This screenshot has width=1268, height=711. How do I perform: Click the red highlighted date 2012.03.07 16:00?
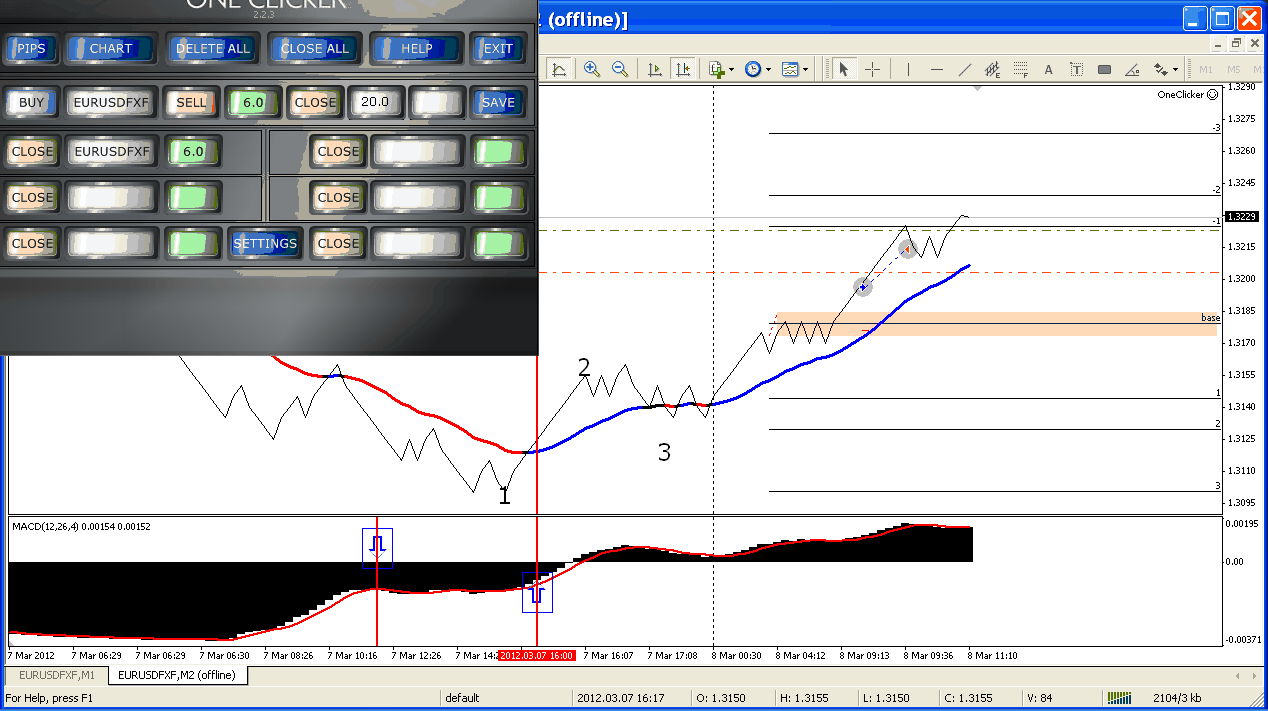[537, 655]
